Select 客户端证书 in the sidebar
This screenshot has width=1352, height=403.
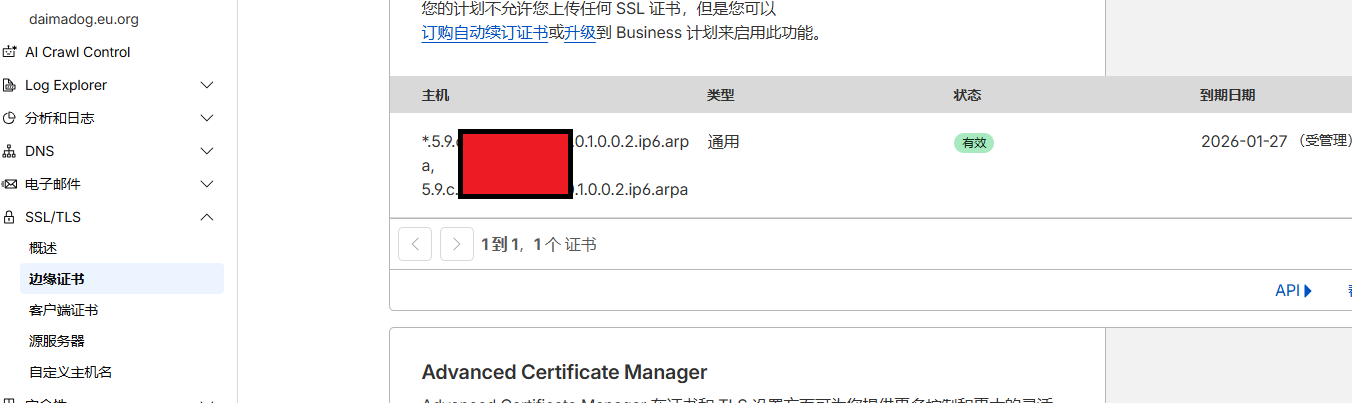[x=63, y=310]
